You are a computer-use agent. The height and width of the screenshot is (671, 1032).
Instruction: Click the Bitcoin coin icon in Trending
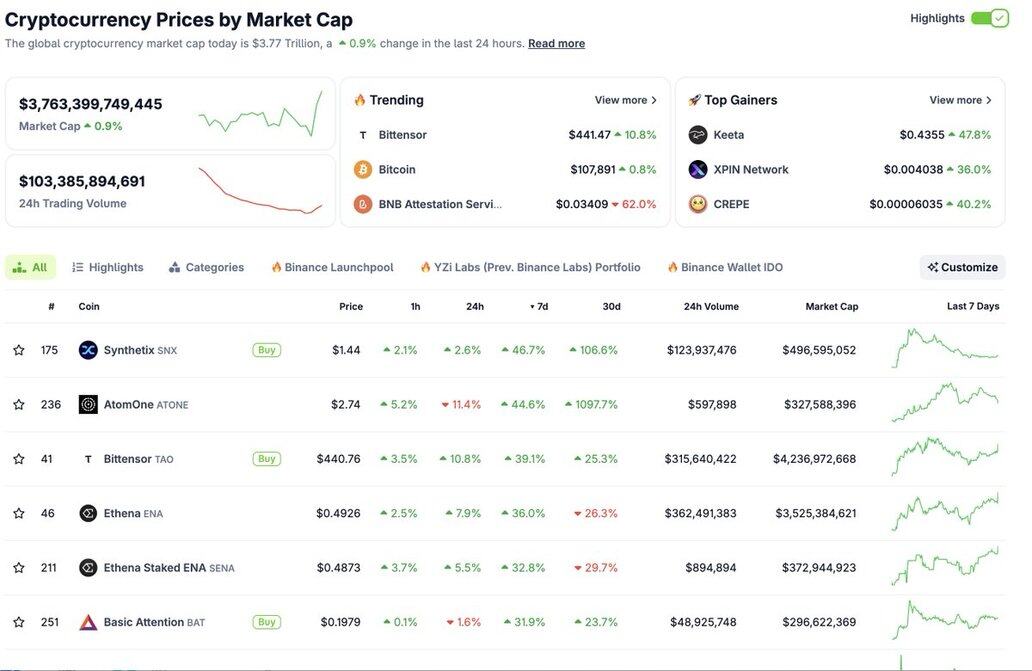(x=363, y=170)
